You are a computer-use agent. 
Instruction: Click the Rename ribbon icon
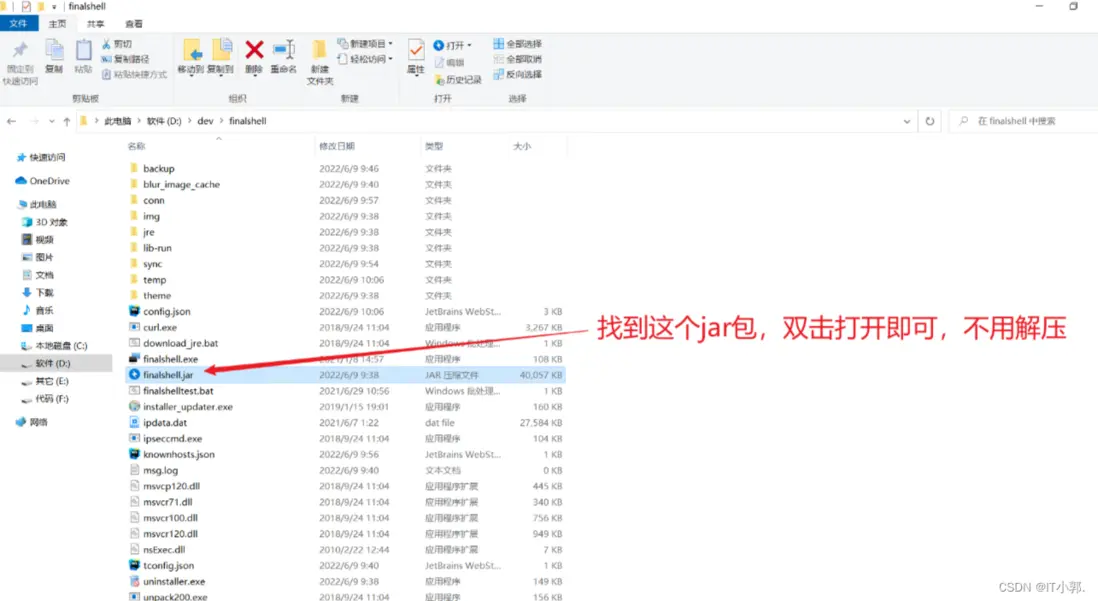click(x=284, y=50)
